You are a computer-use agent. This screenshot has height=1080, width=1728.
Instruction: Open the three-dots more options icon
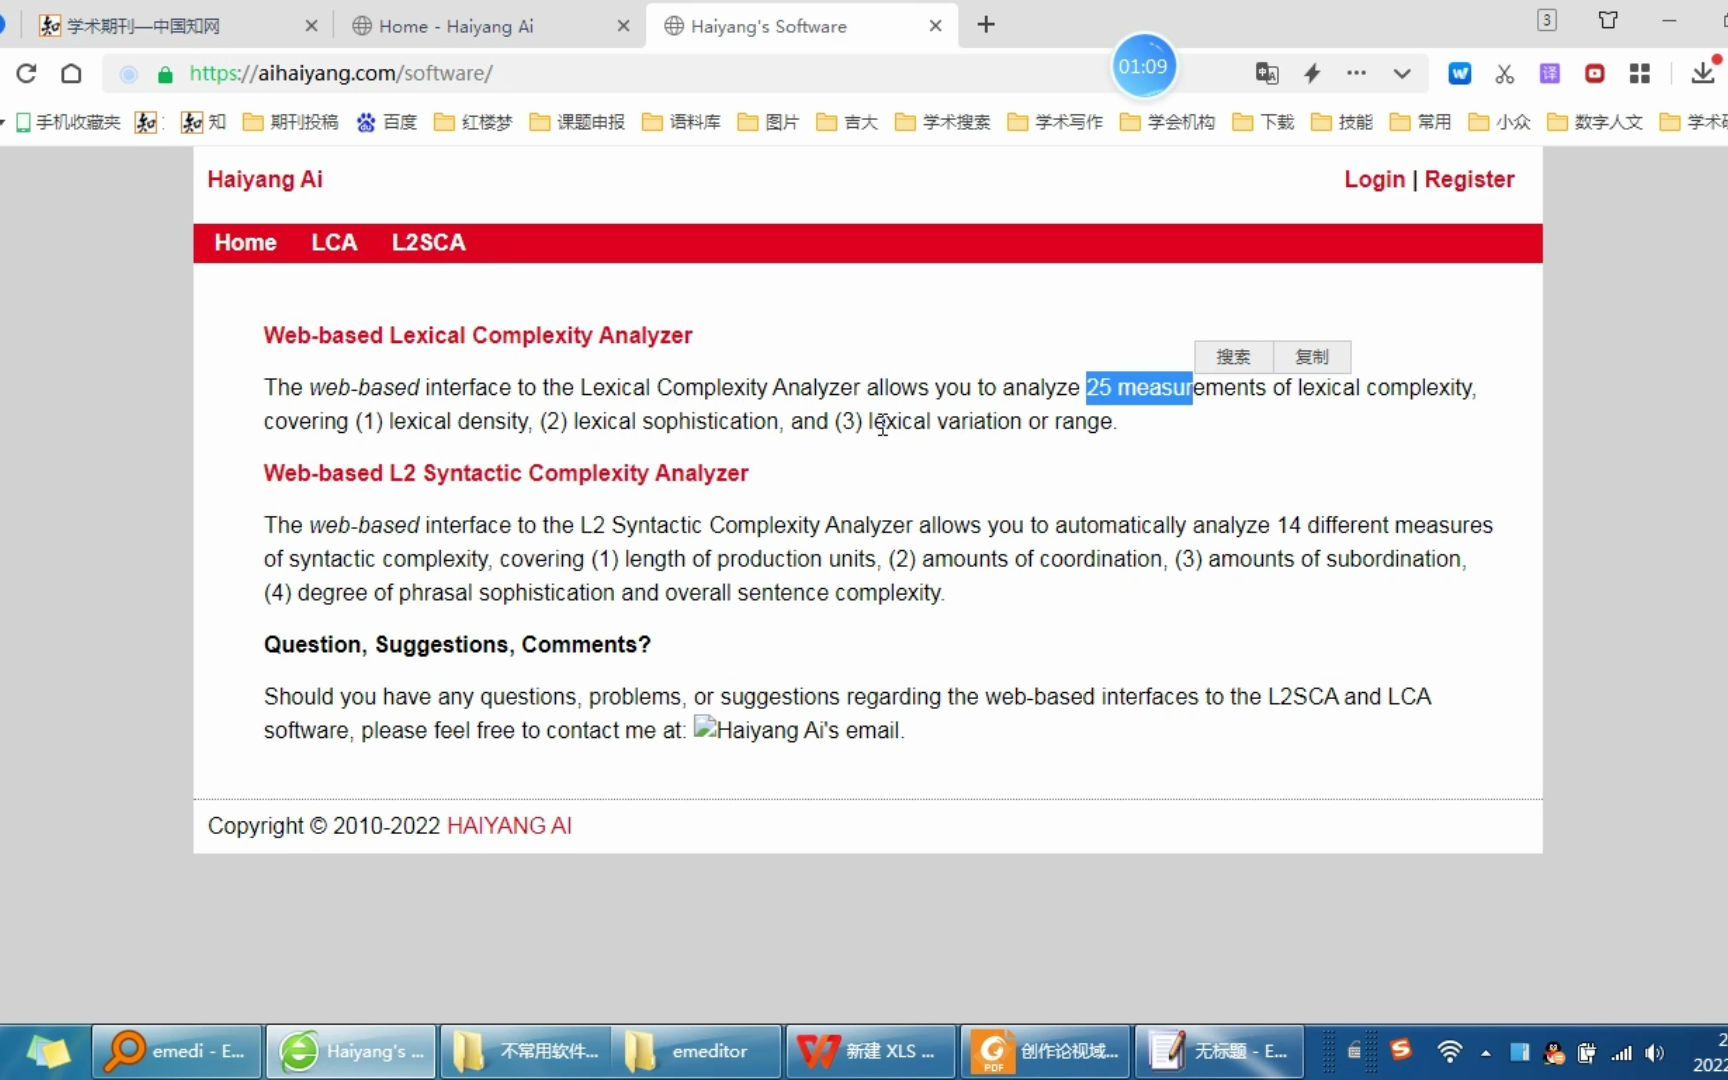pos(1356,73)
